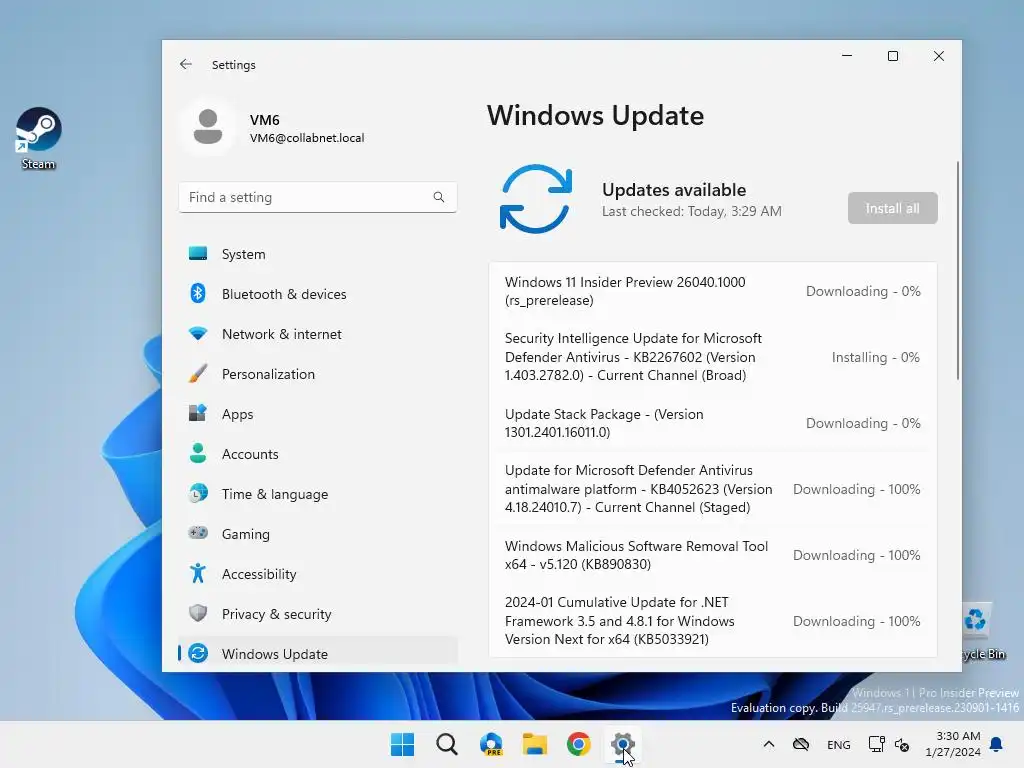Click Last checked: Today, 3:29 AM
The width and height of the screenshot is (1024, 768).
click(692, 211)
